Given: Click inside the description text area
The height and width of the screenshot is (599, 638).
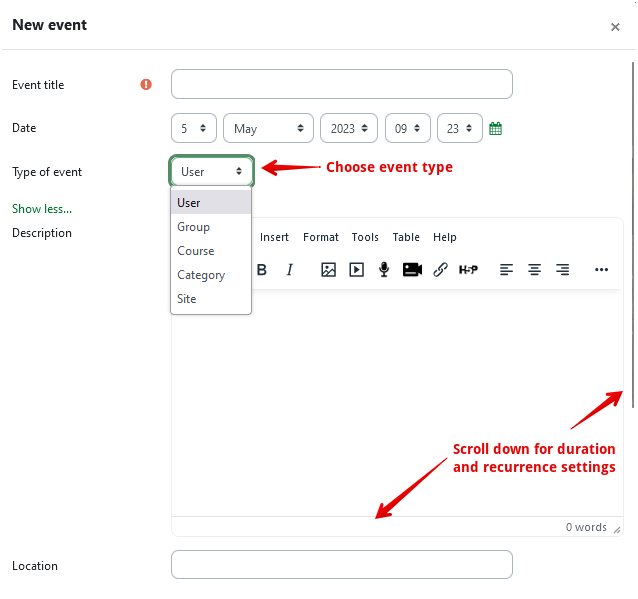Looking at the screenshot, I should click(397, 403).
